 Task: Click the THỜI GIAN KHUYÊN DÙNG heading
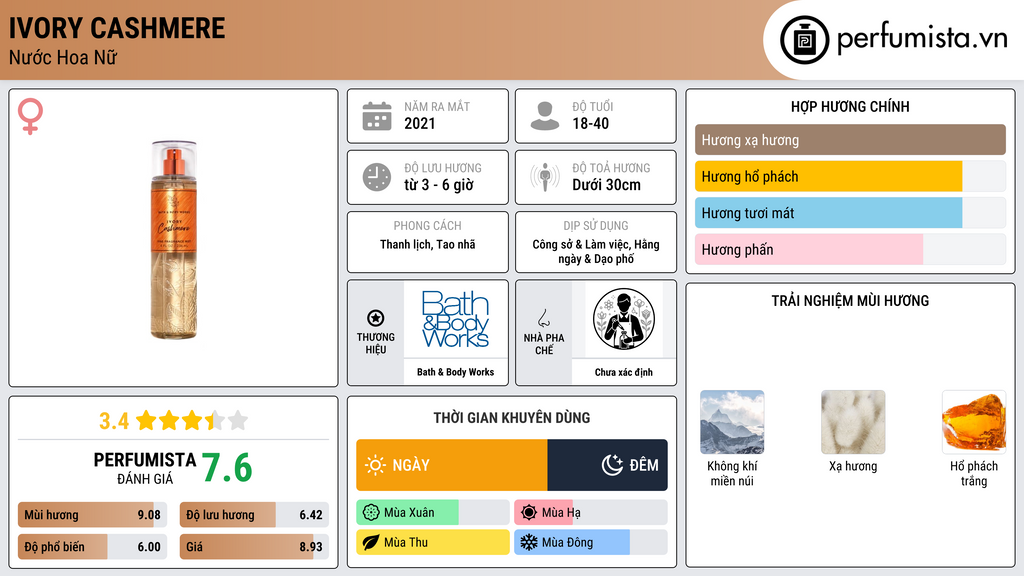[x=511, y=418]
